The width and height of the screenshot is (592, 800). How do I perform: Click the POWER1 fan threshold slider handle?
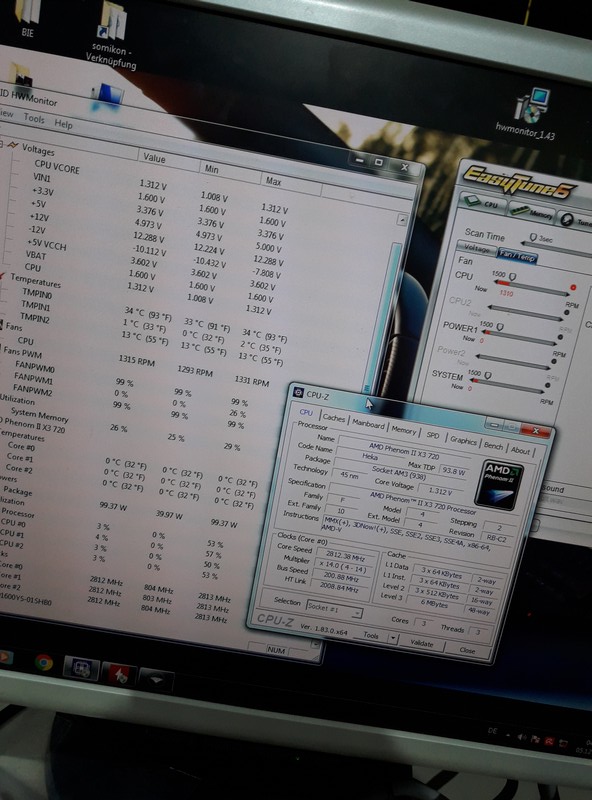tap(500, 326)
